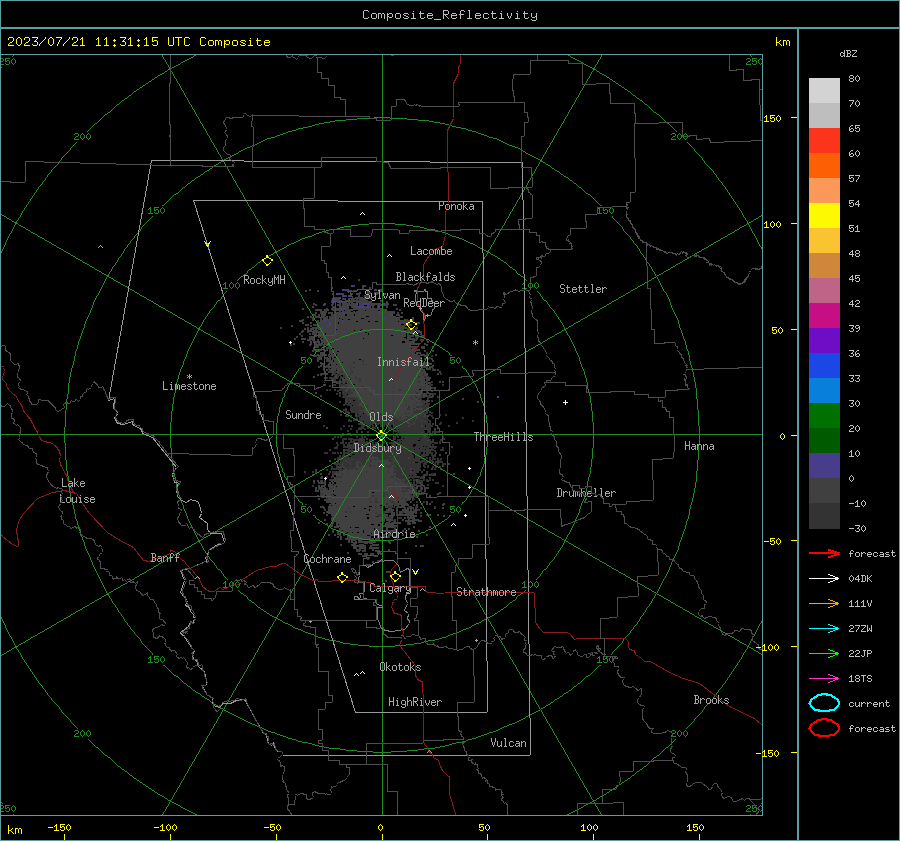Click the orange 111V arrow icon
This screenshot has width=900, height=841.
824,603
